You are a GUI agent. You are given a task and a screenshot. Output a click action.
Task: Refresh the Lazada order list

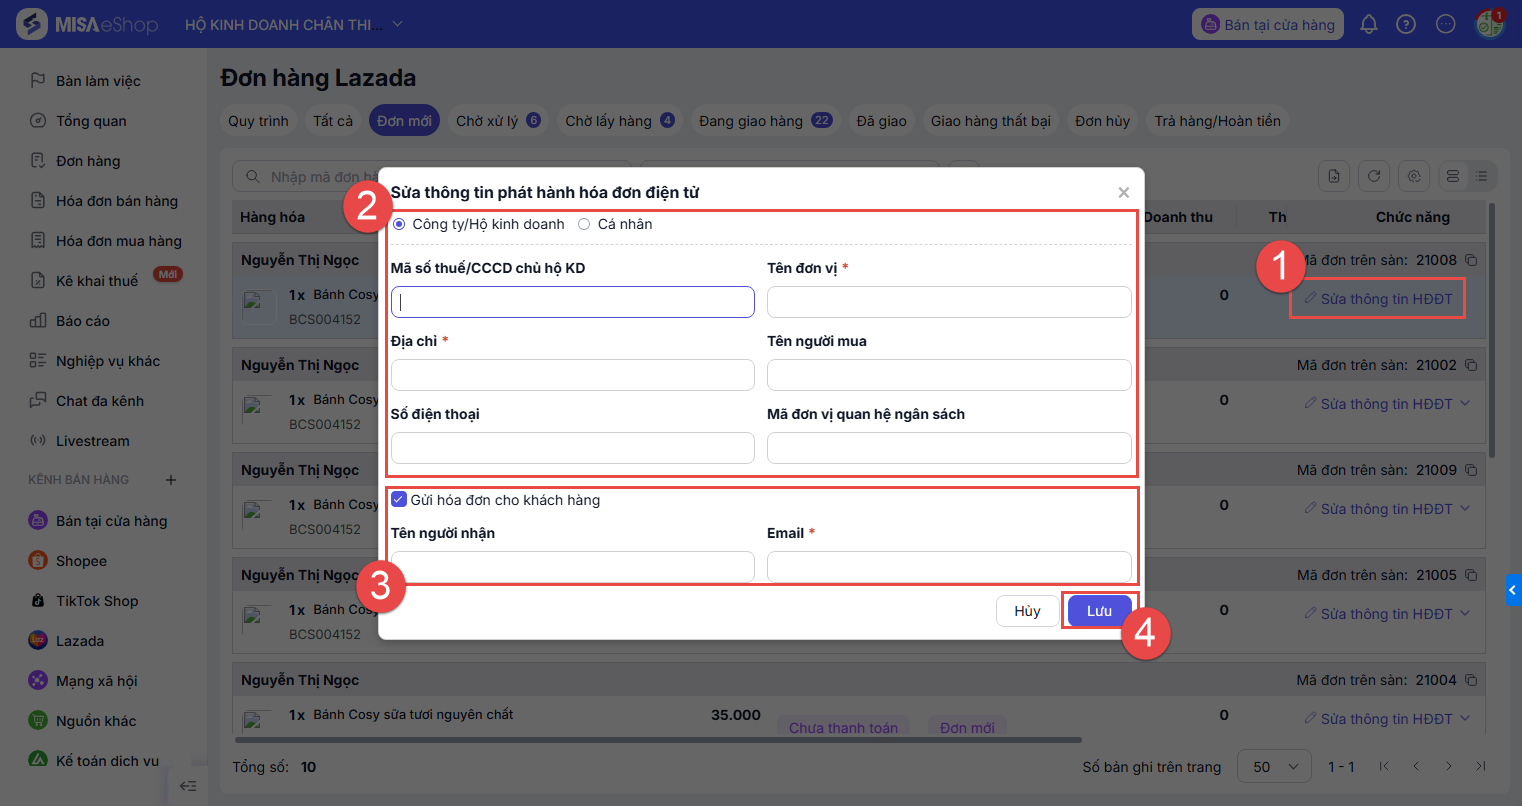pos(1374,176)
